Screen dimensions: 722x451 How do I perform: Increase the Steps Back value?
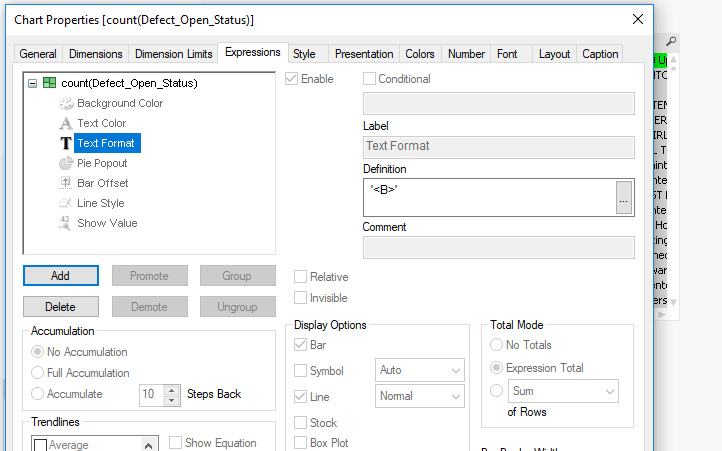[x=171, y=390]
